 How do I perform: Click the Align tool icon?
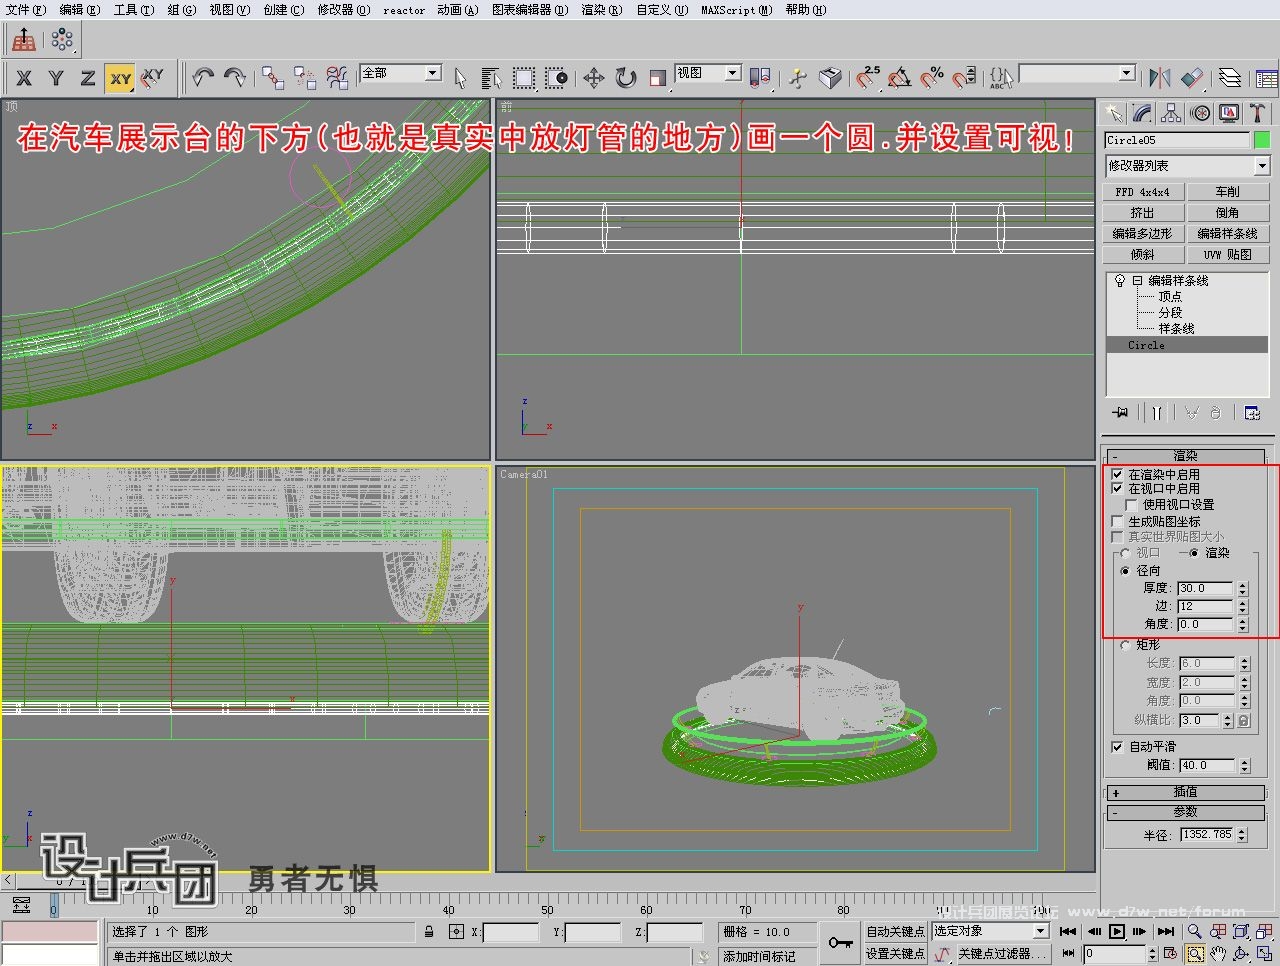click(x=1192, y=78)
